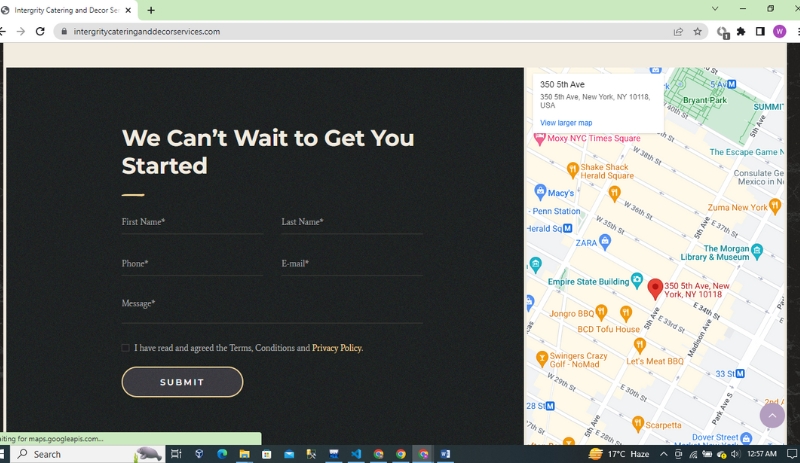Click the scroll-to-top round arrow button
This screenshot has width=800, height=463.
(772, 416)
